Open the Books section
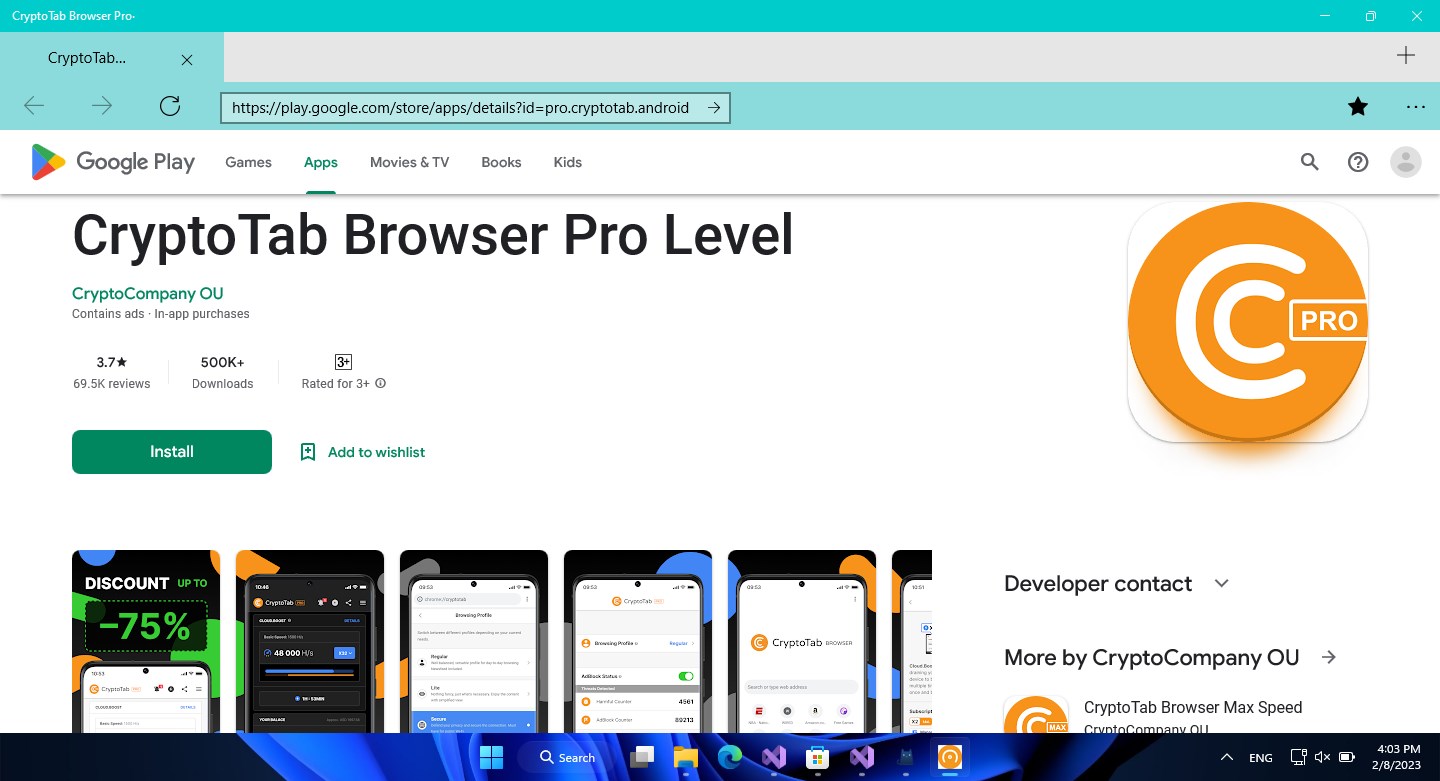 pyautogui.click(x=501, y=162)
